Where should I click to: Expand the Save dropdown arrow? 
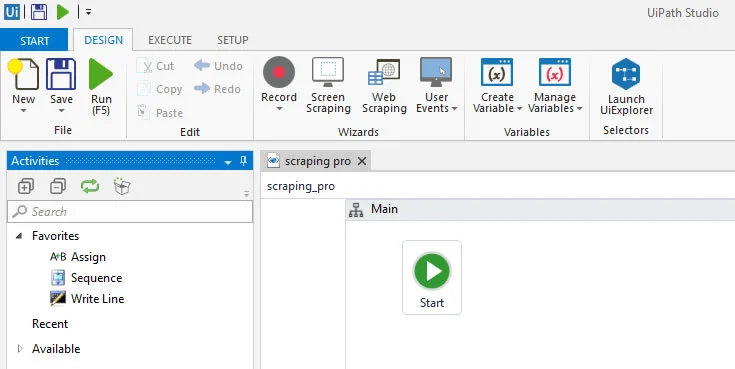pyautogui.click(x=61, y=111)
